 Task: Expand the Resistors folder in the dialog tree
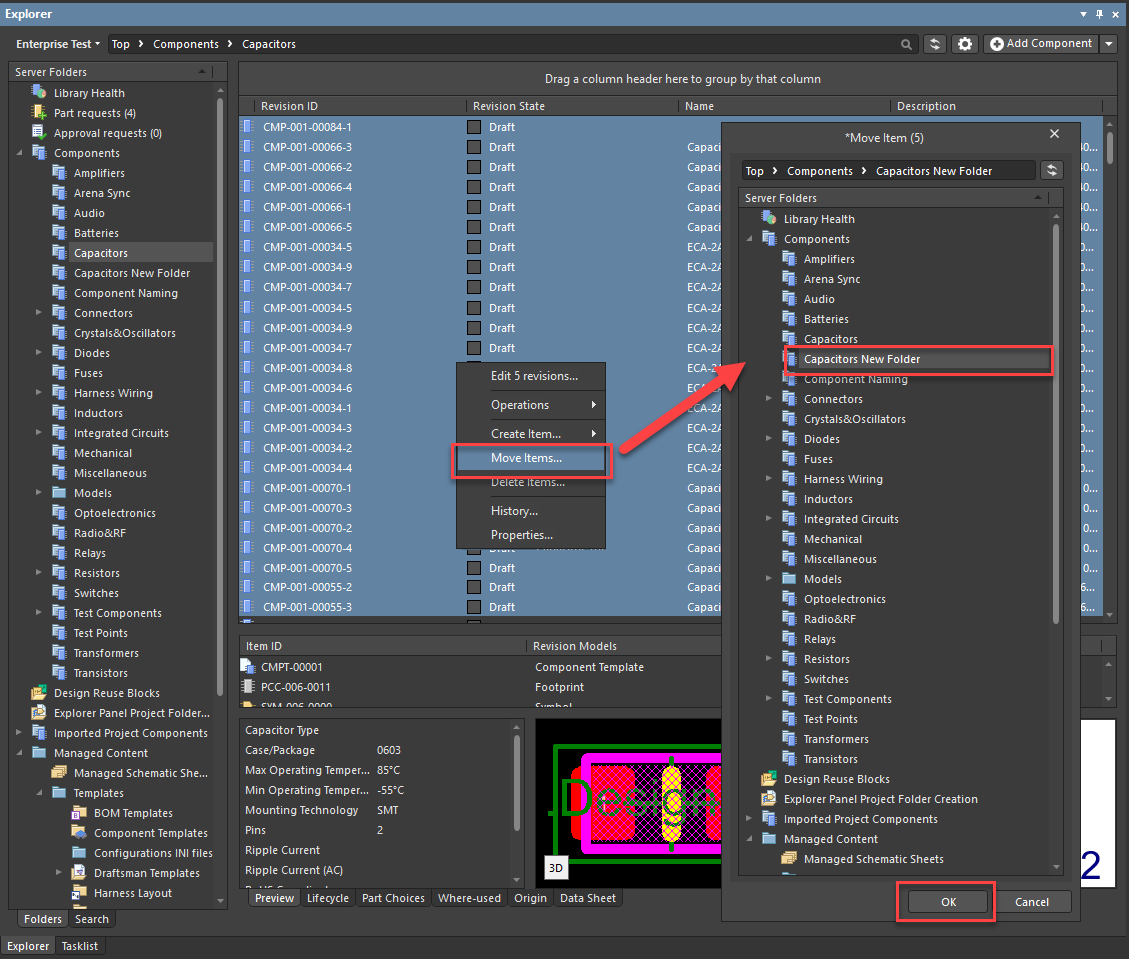coord(769,659)
